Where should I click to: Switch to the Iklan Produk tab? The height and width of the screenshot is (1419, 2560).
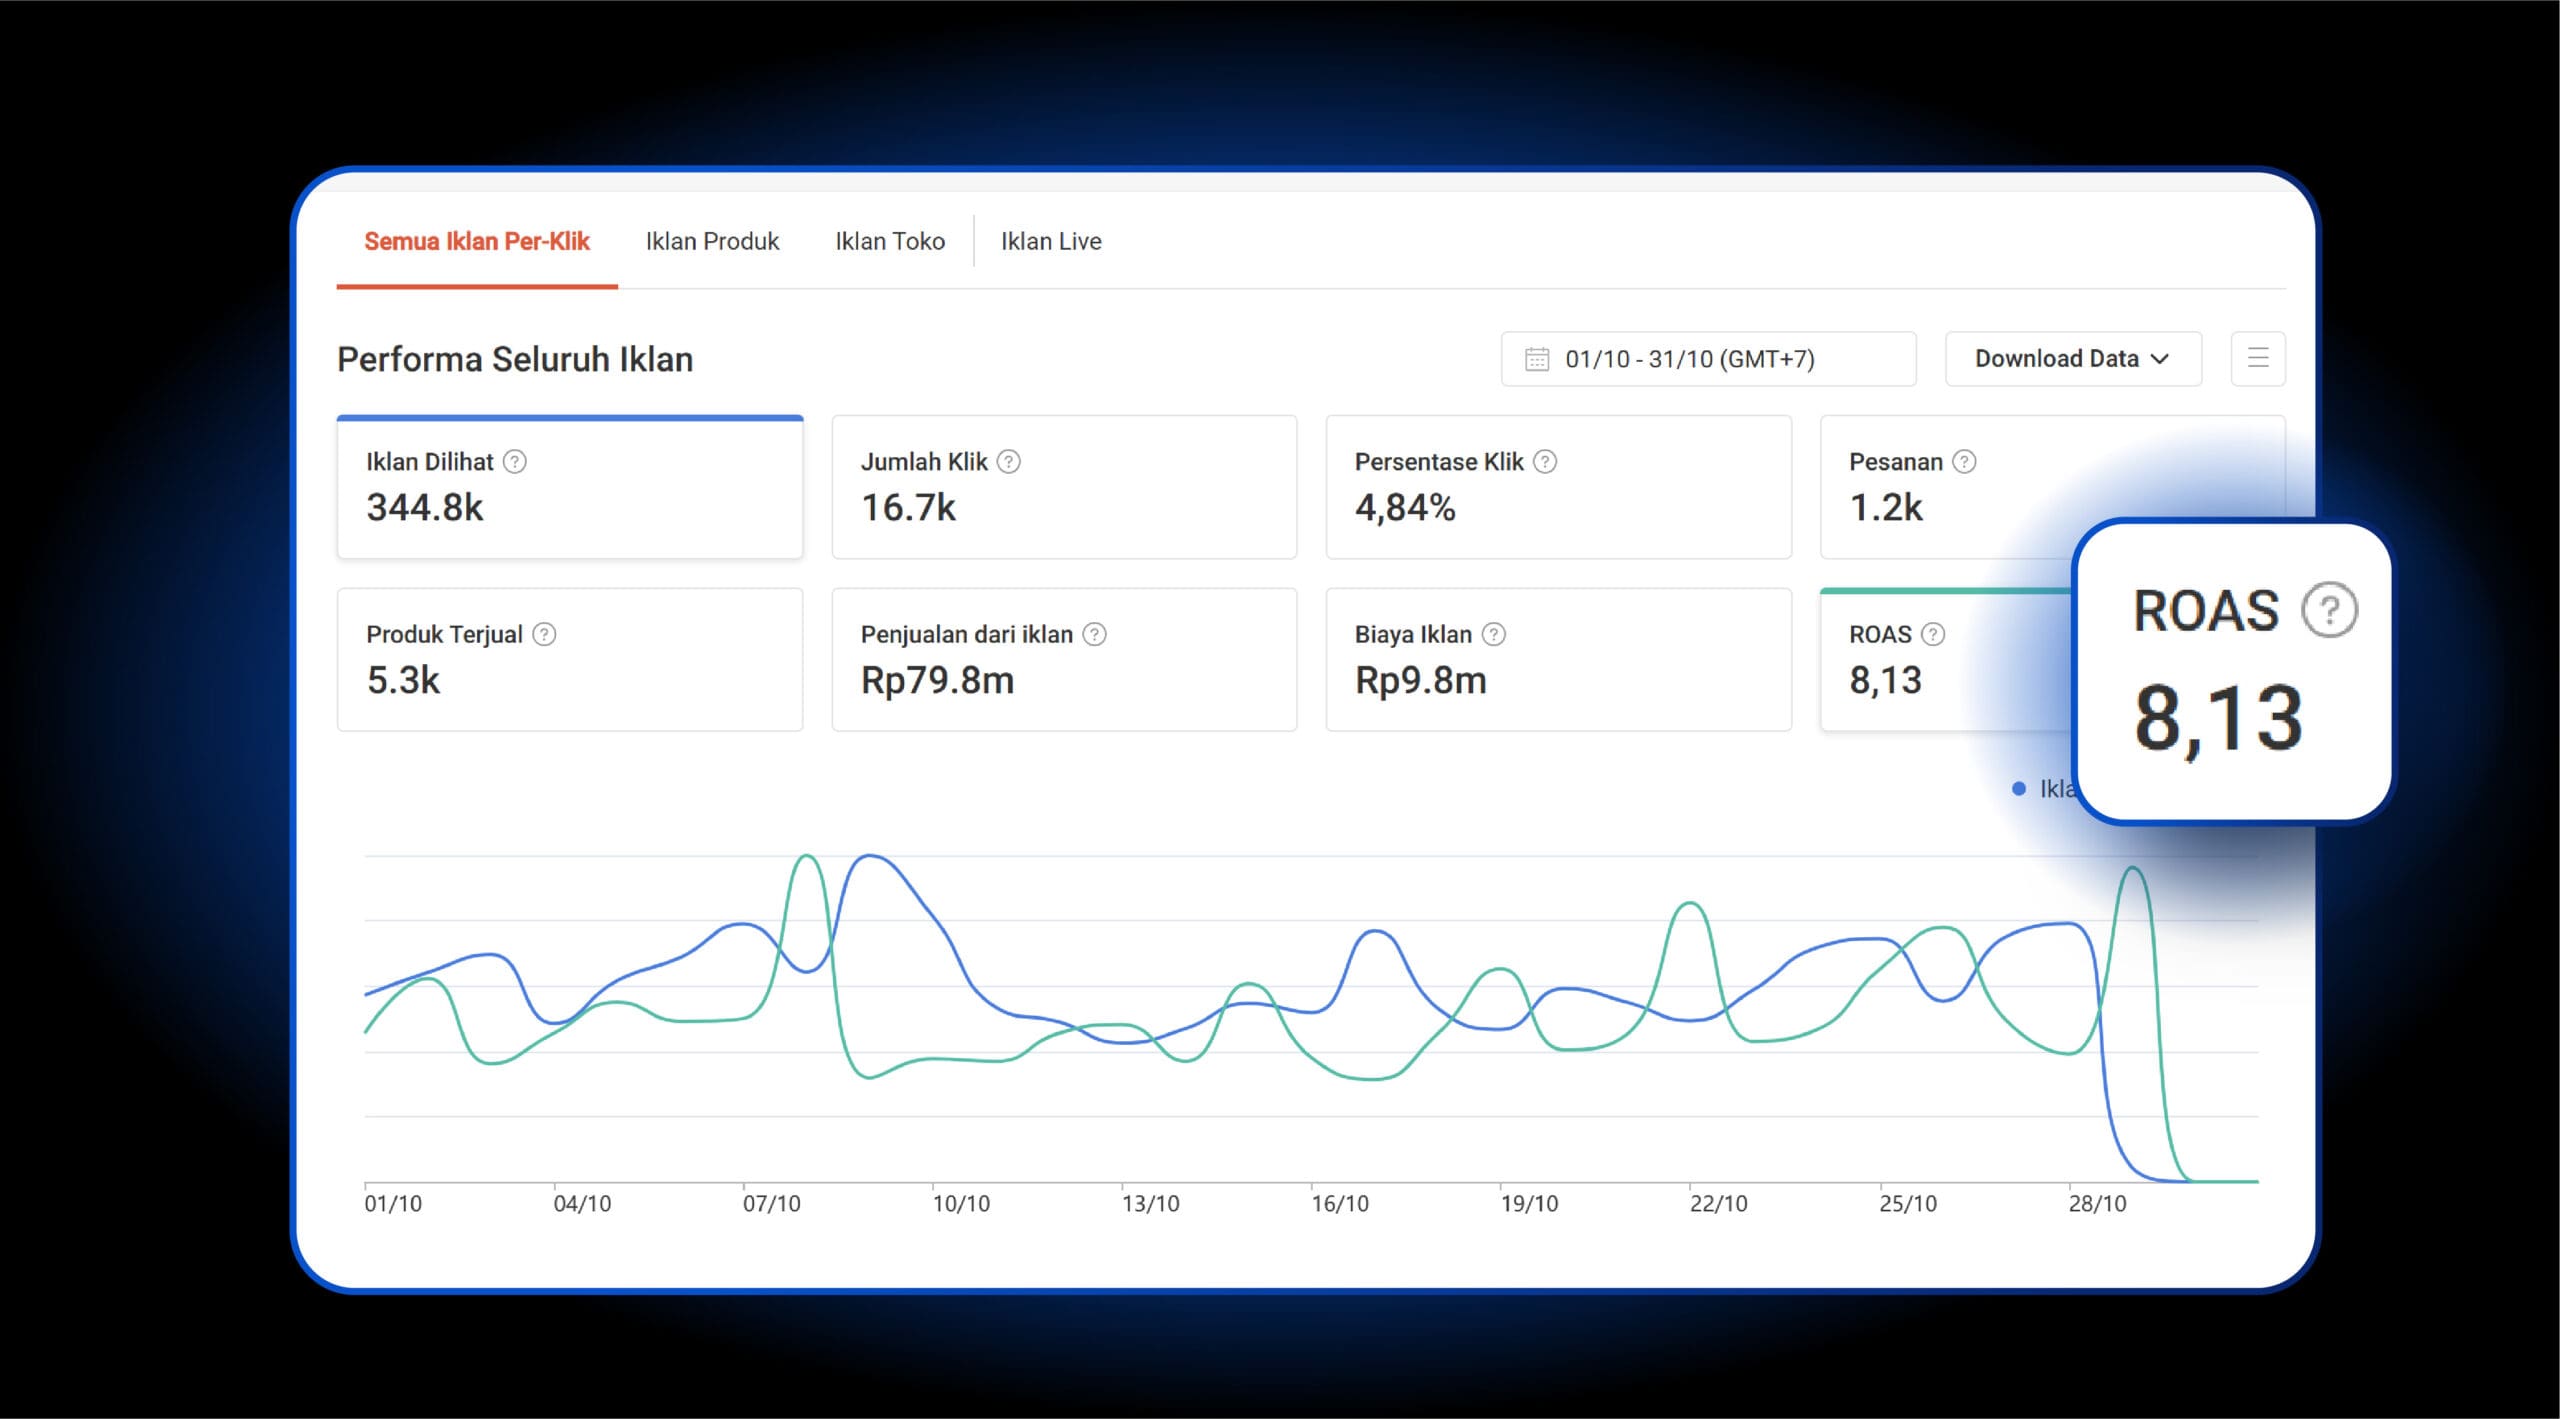(x=712, y=241)
